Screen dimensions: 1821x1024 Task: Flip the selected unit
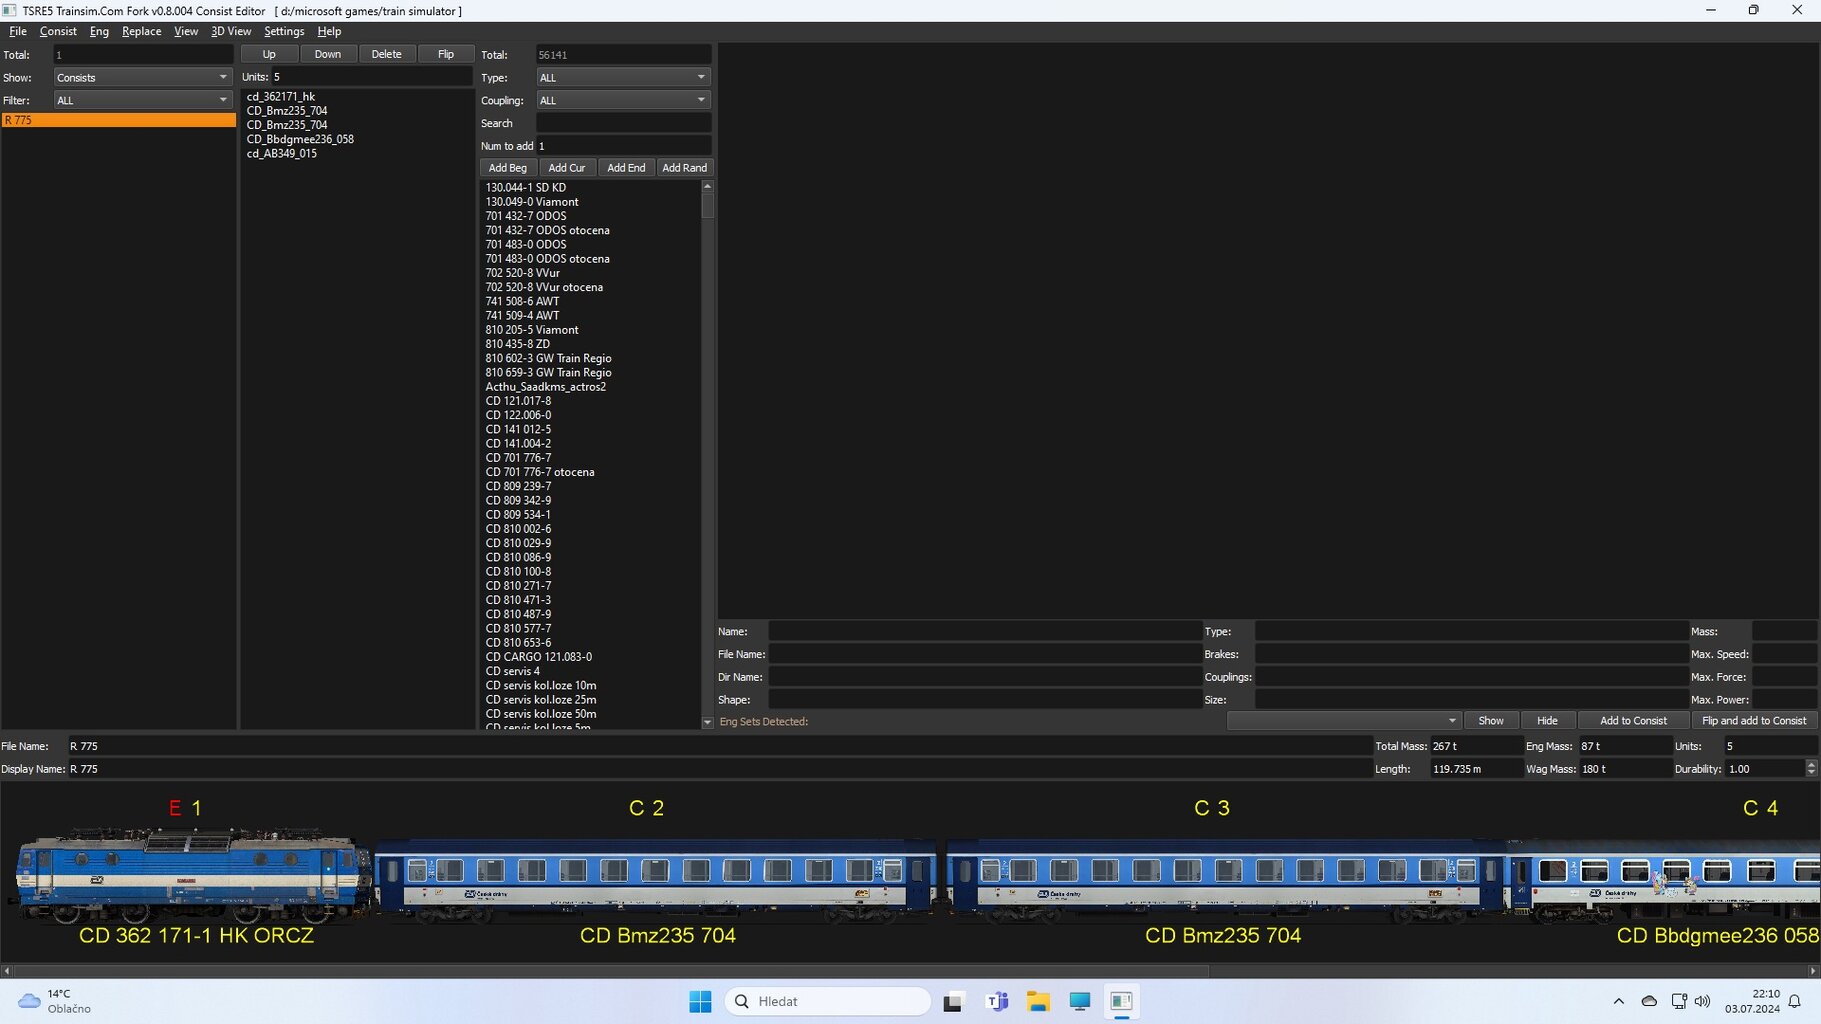(x=446, y=54)
